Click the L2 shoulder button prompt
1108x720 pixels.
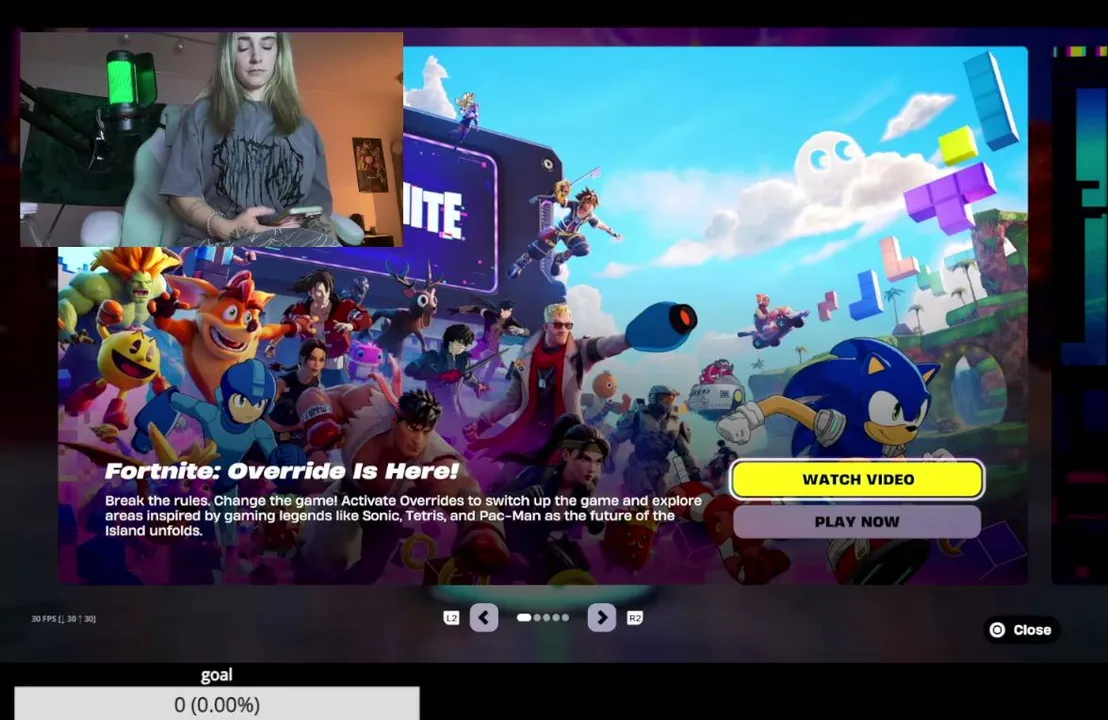coord(452,618)
